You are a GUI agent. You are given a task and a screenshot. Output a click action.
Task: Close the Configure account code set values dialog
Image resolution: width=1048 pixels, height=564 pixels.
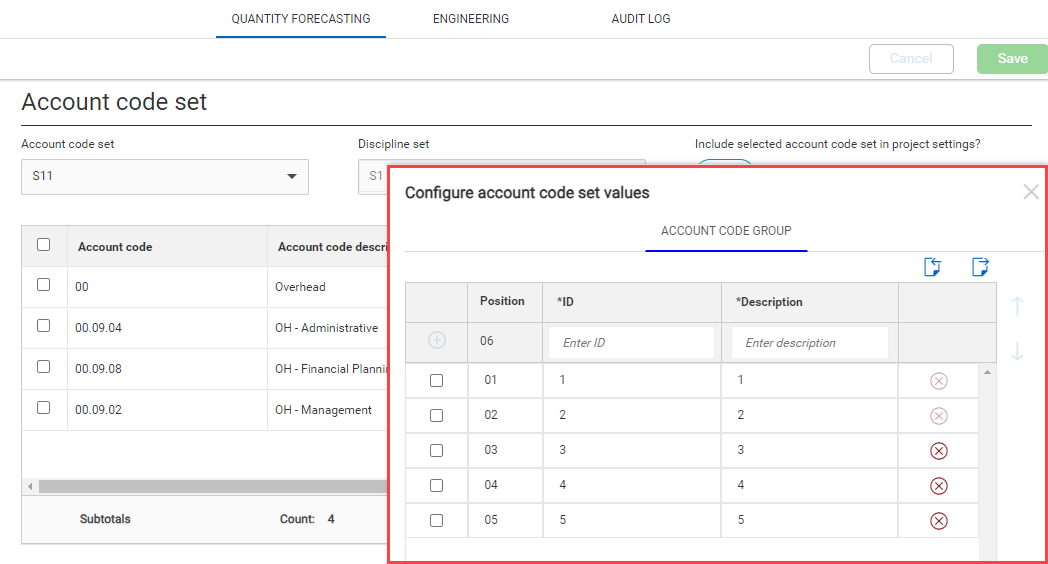point(1031,192)
